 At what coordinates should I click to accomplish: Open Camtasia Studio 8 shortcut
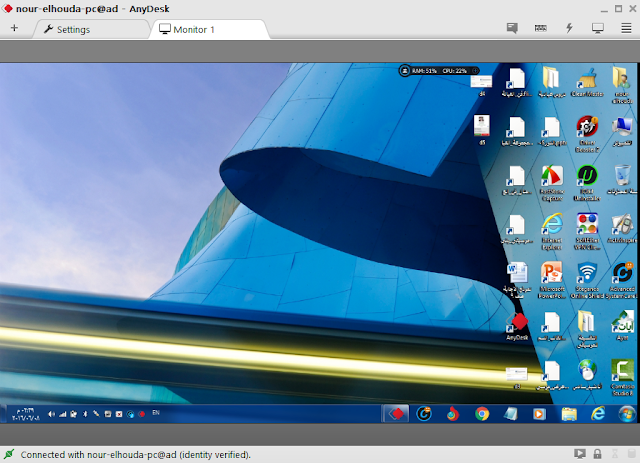point(622,377)
